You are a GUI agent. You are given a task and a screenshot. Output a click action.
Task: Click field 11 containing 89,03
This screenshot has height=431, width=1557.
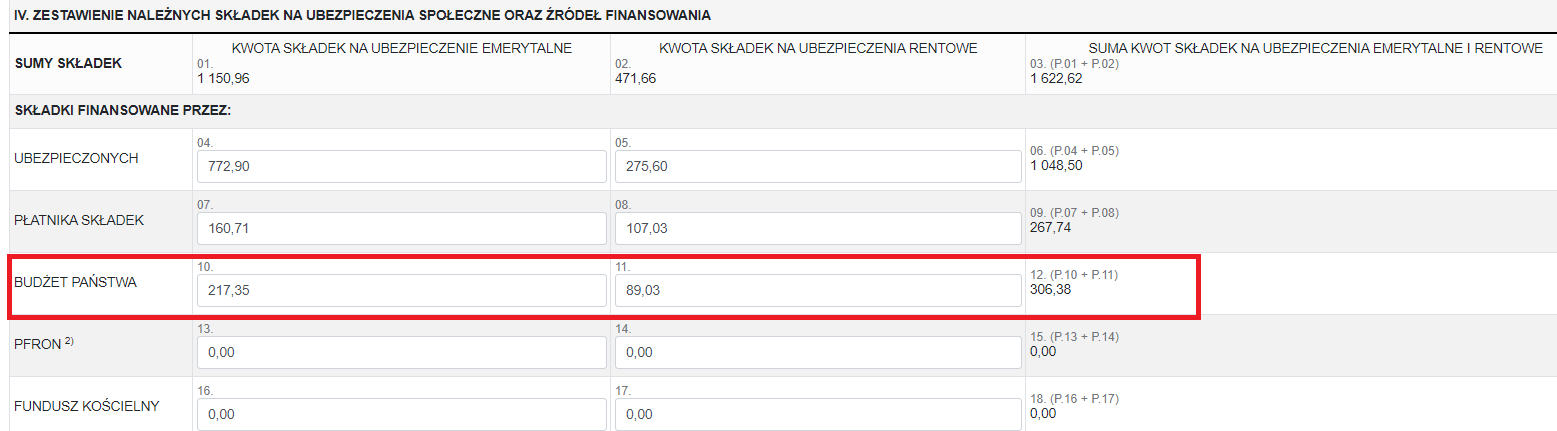coord(818,291)
